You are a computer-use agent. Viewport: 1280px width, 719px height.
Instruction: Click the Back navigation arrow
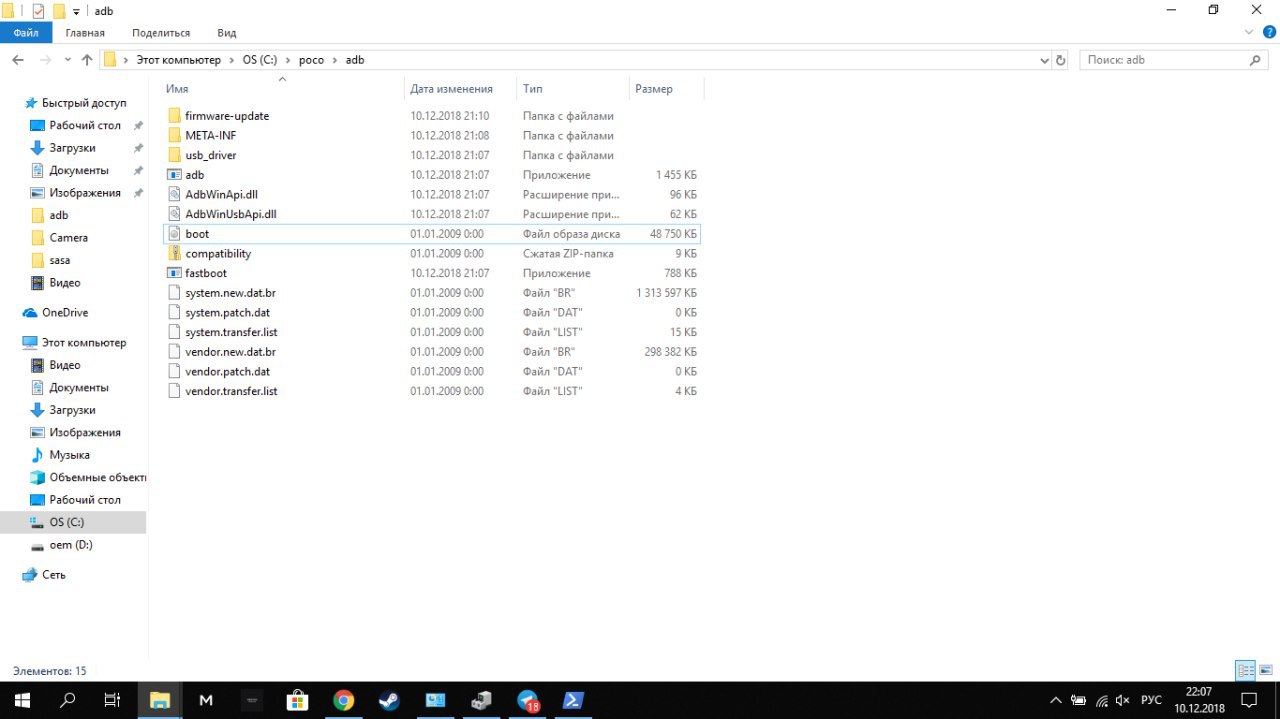[x=18, y=60]
